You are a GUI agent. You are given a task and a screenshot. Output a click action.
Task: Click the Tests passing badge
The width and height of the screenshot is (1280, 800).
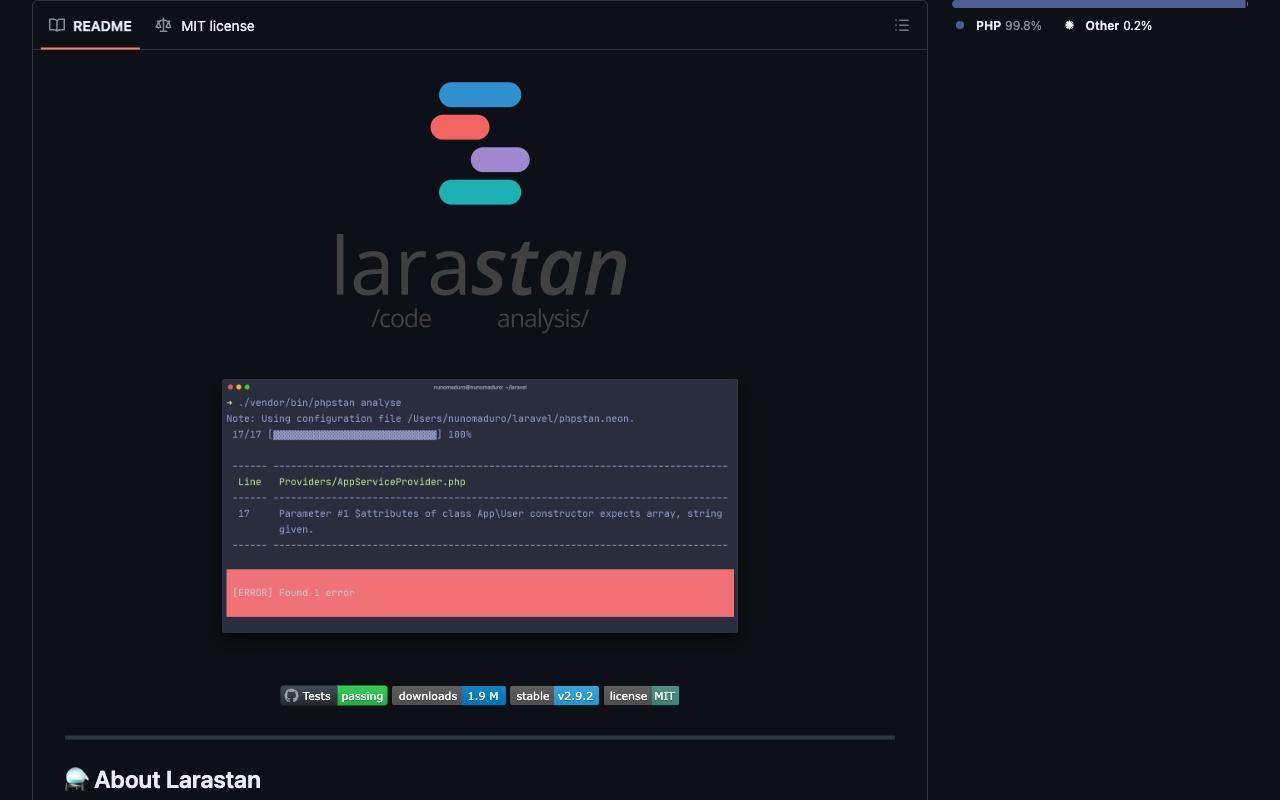click(x=334, y=696)
